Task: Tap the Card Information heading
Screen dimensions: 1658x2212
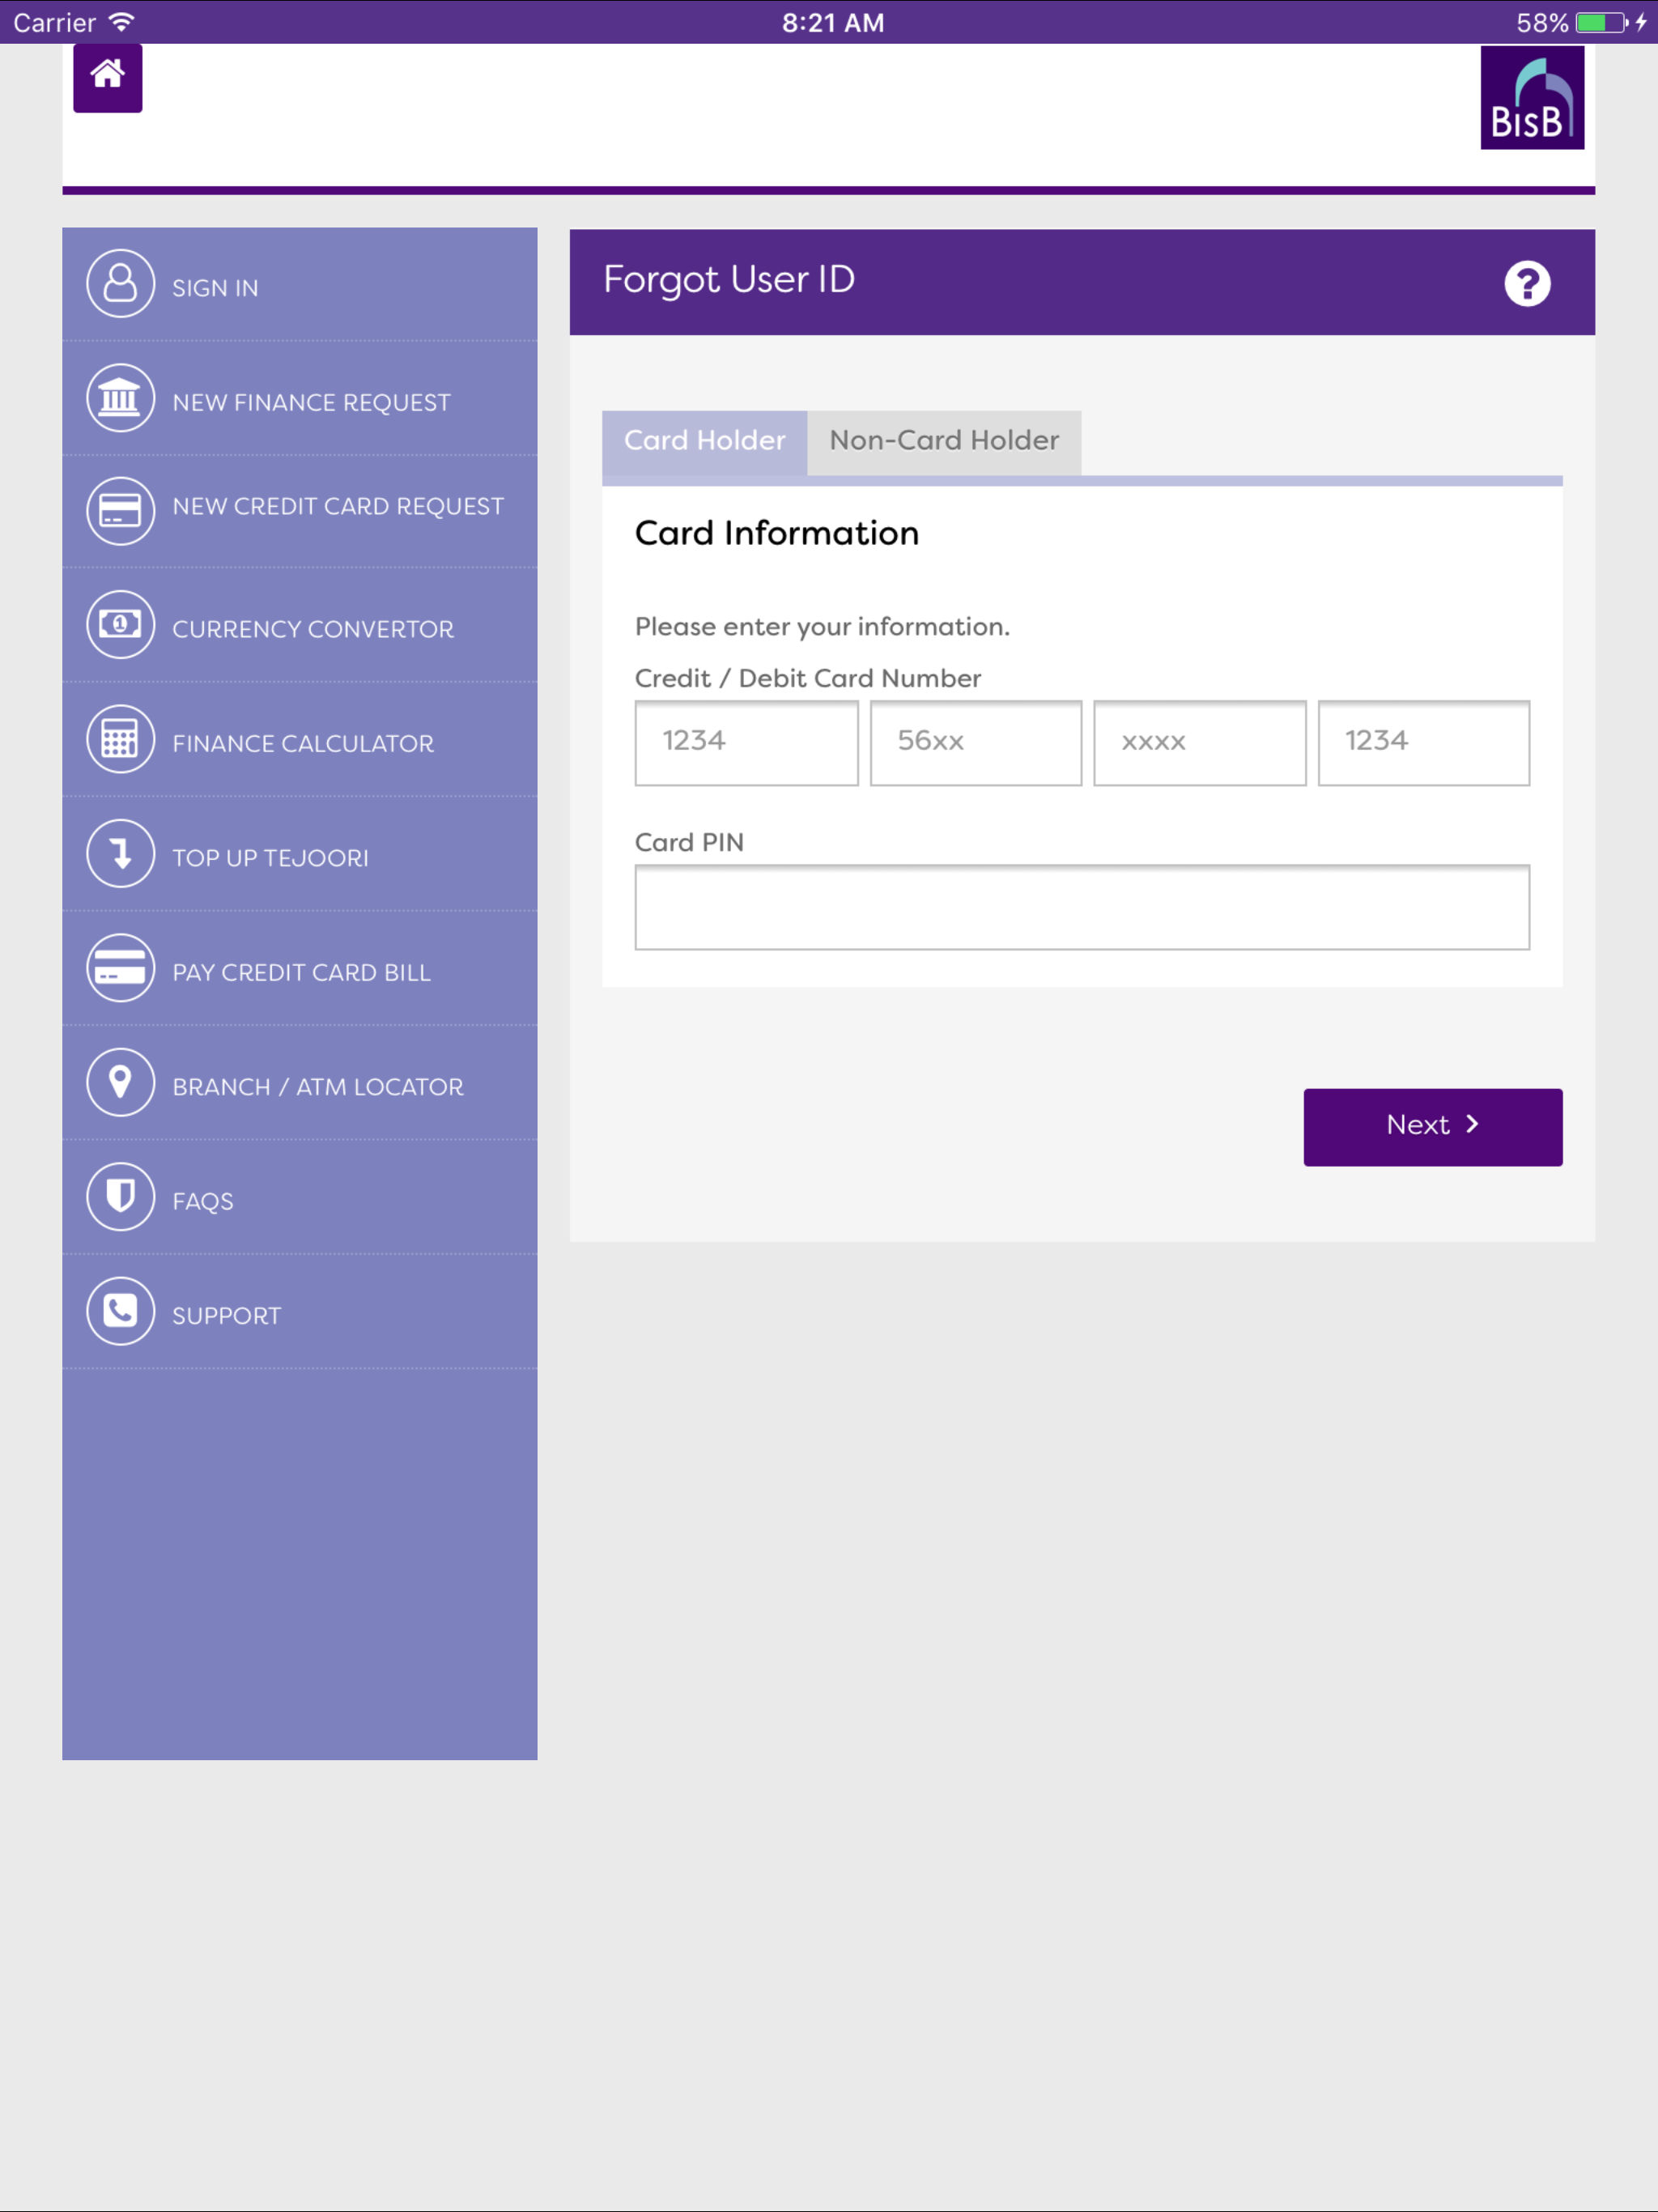Action: pos(777,534)
